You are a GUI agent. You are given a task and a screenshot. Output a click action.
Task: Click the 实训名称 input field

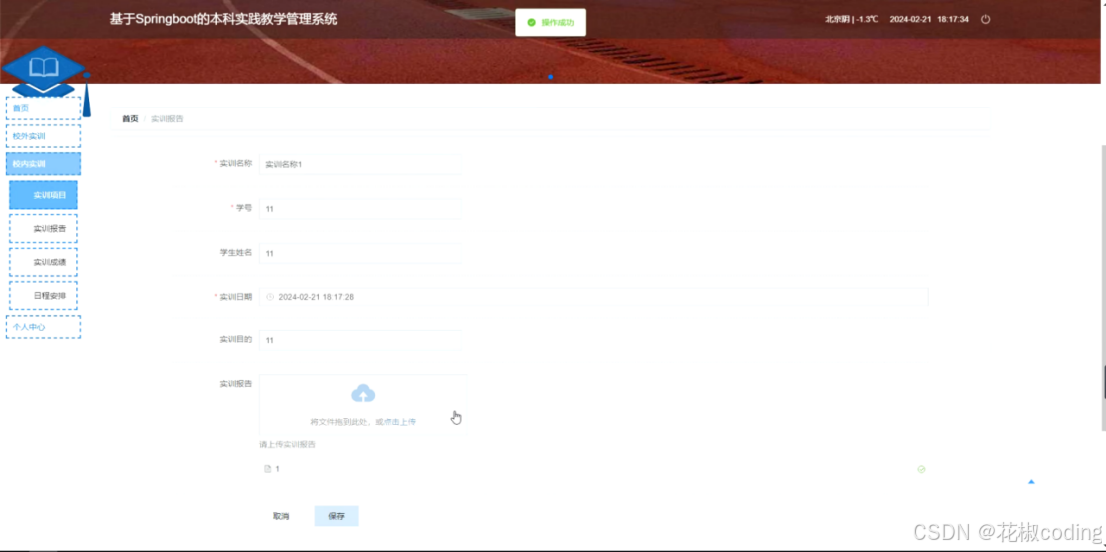coord(360,164)
